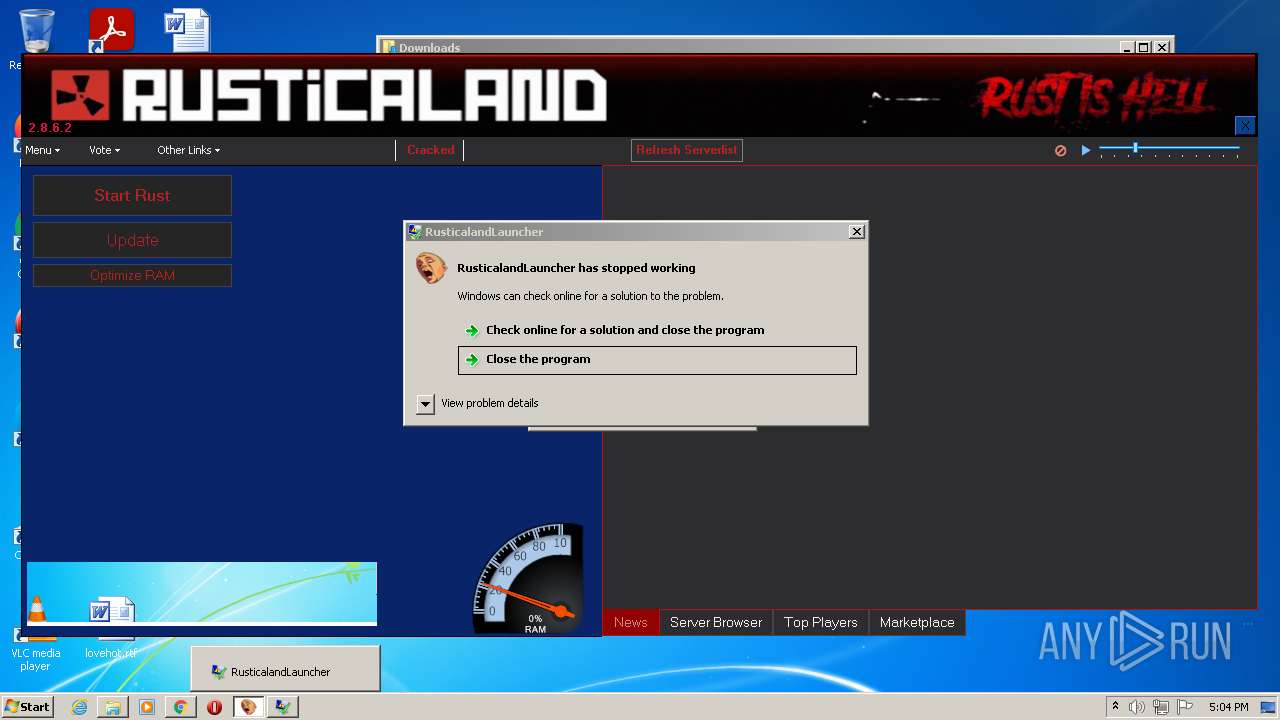Adjust the launcher music volume slider
Screen dimensions: 1280x720
click(1169, 149)
